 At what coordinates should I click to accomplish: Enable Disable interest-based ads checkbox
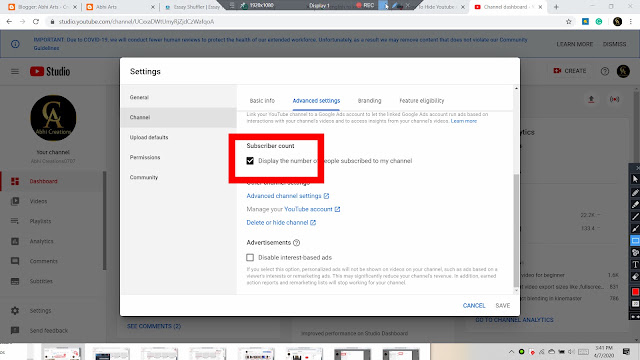pos(250,258)
